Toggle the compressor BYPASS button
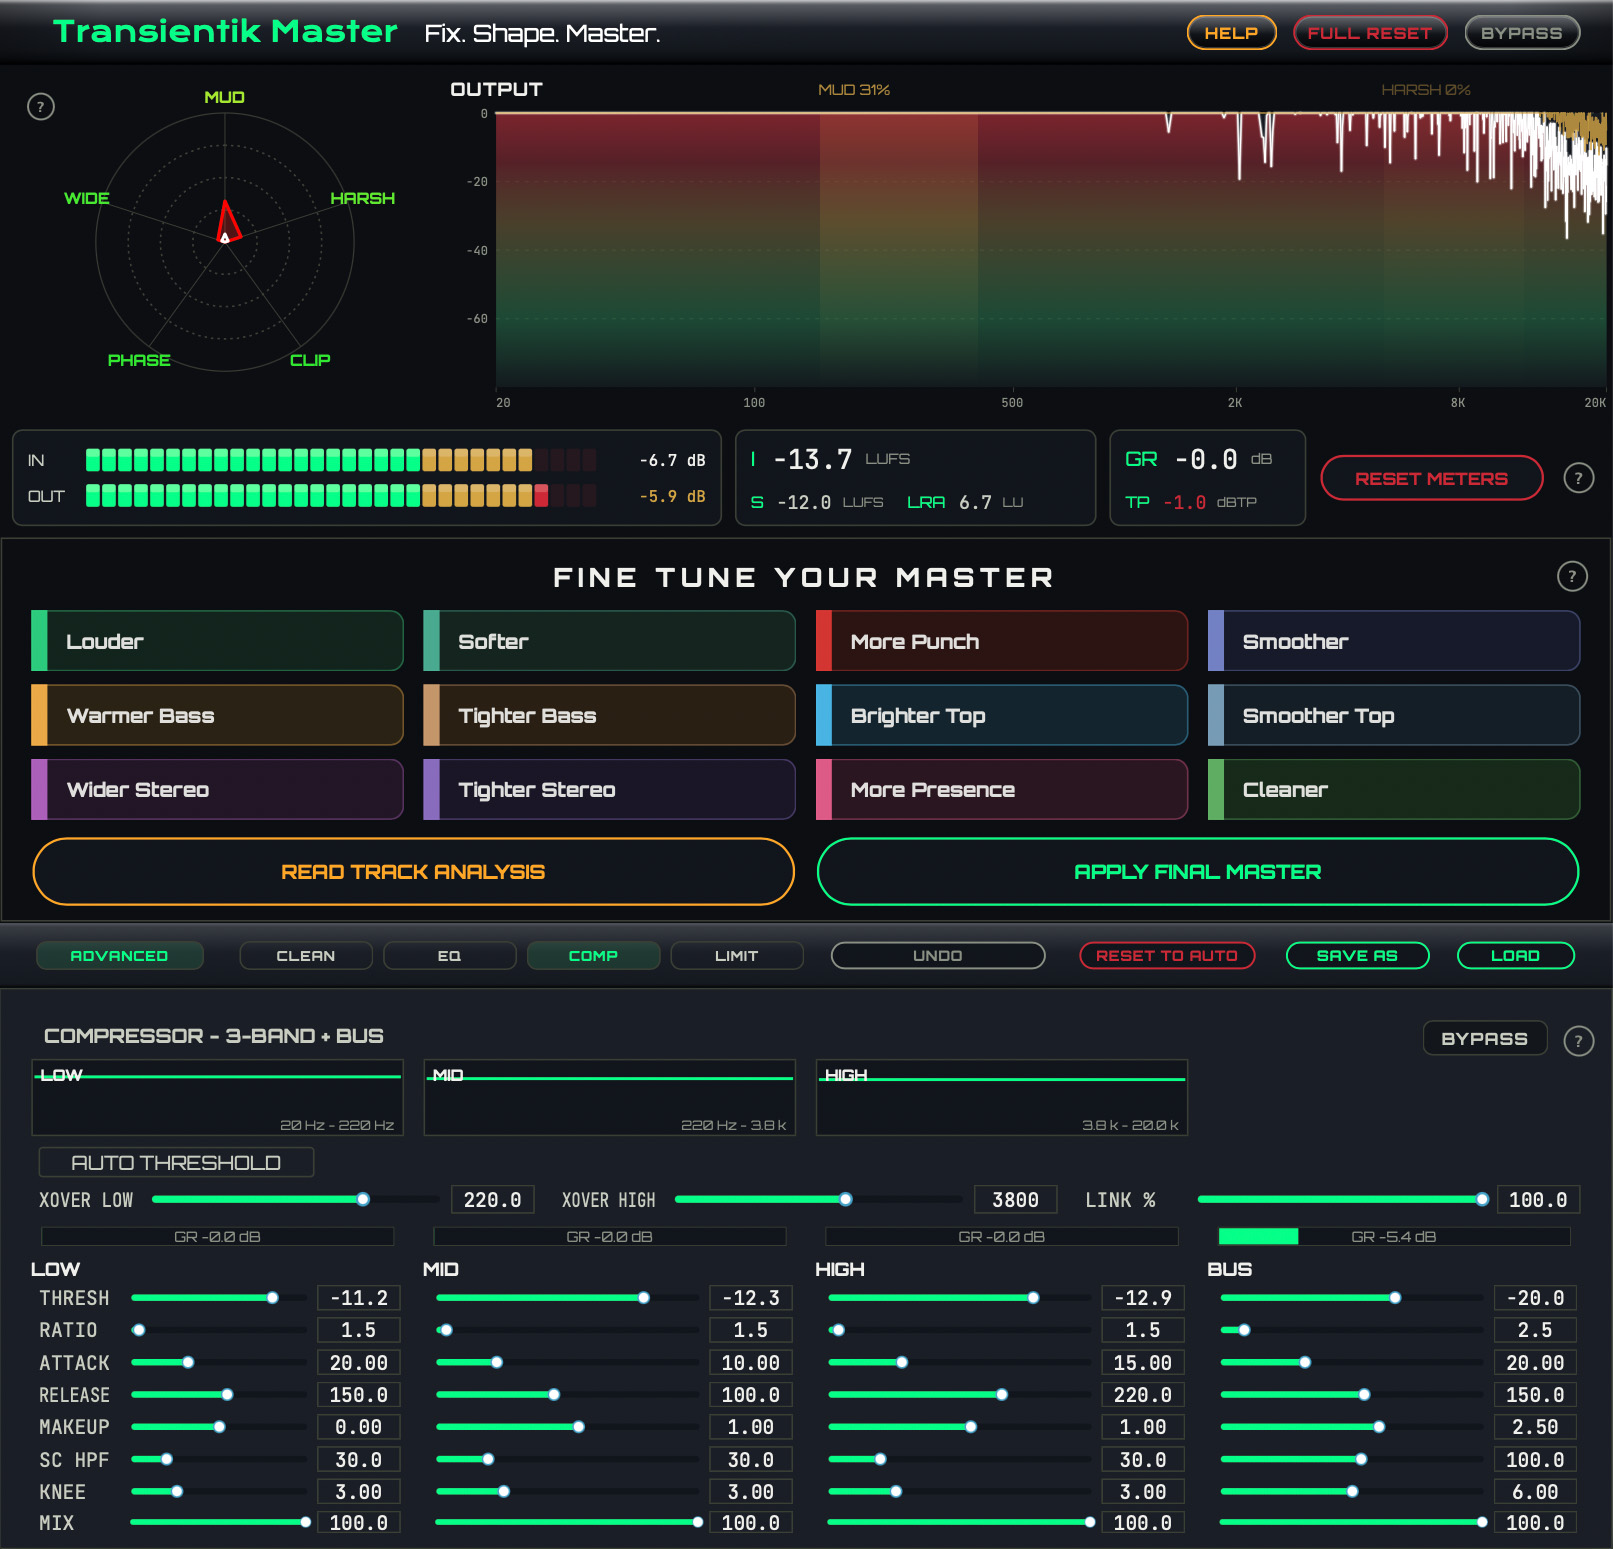 1485,1039
